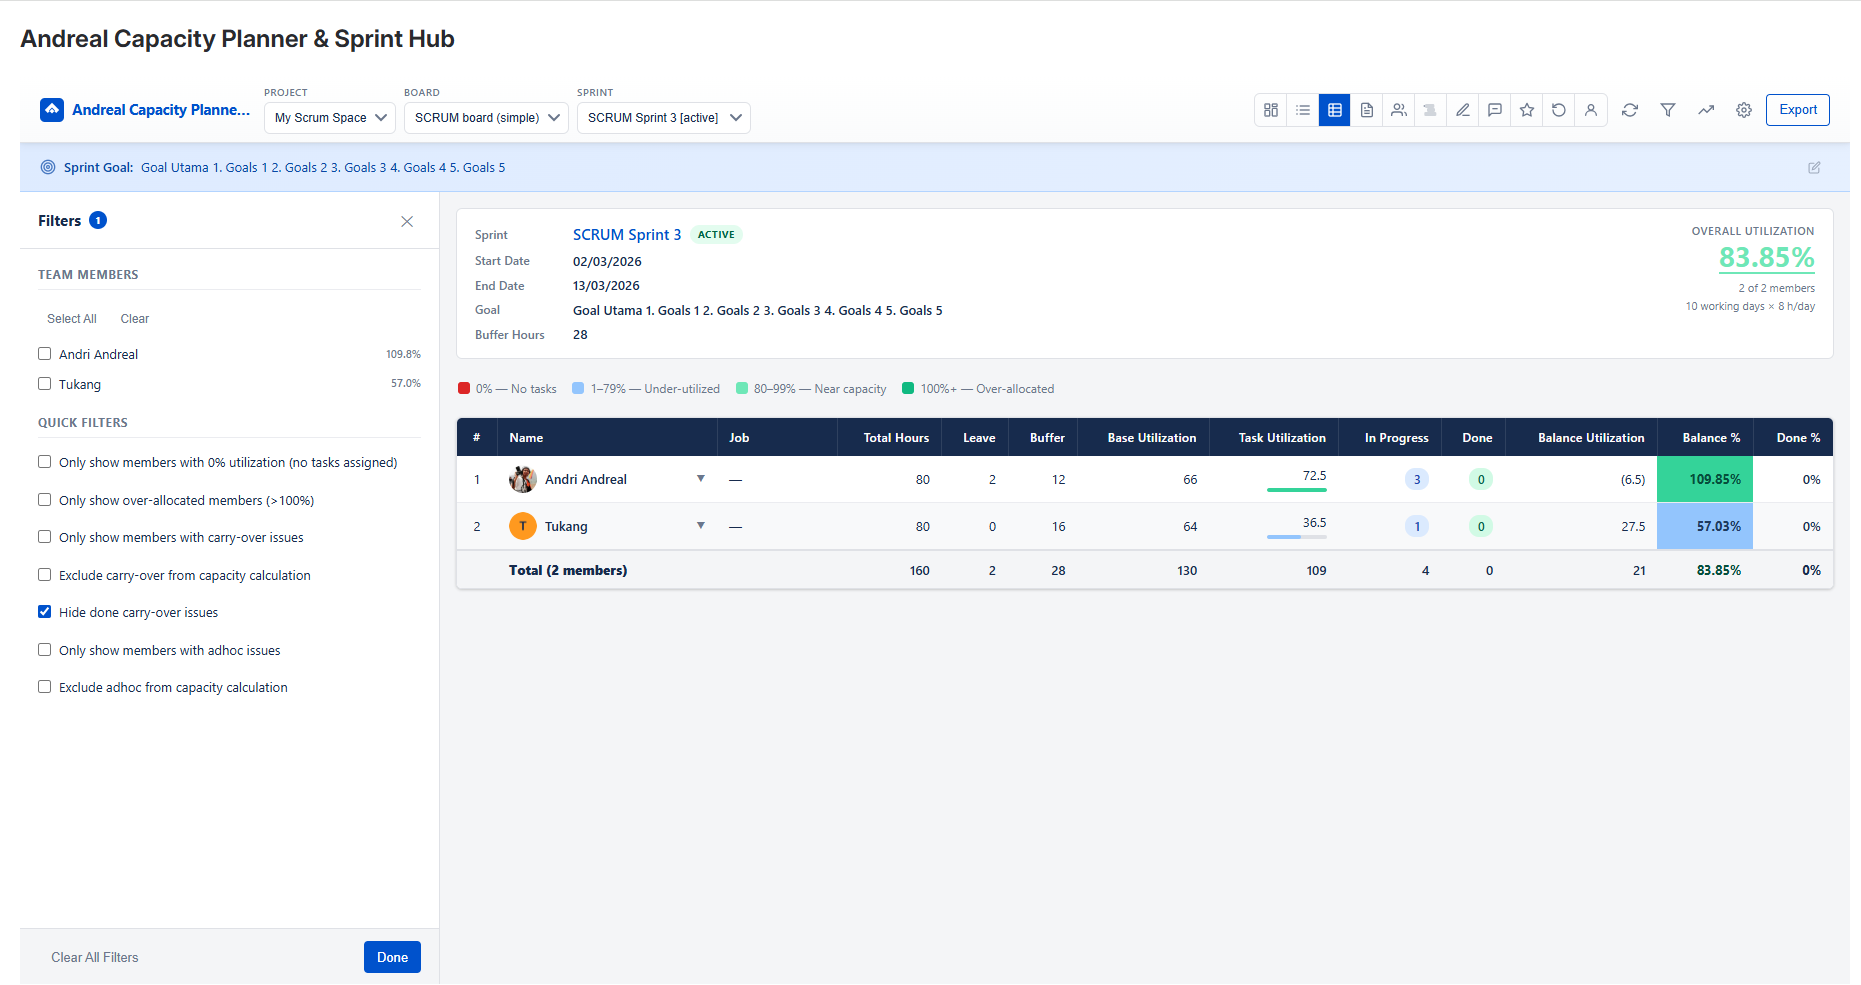Image resolution: width=1861 pixels, height=985 pixels.
Task: Open the trend line chart icon
Action: coord(1705,110)
